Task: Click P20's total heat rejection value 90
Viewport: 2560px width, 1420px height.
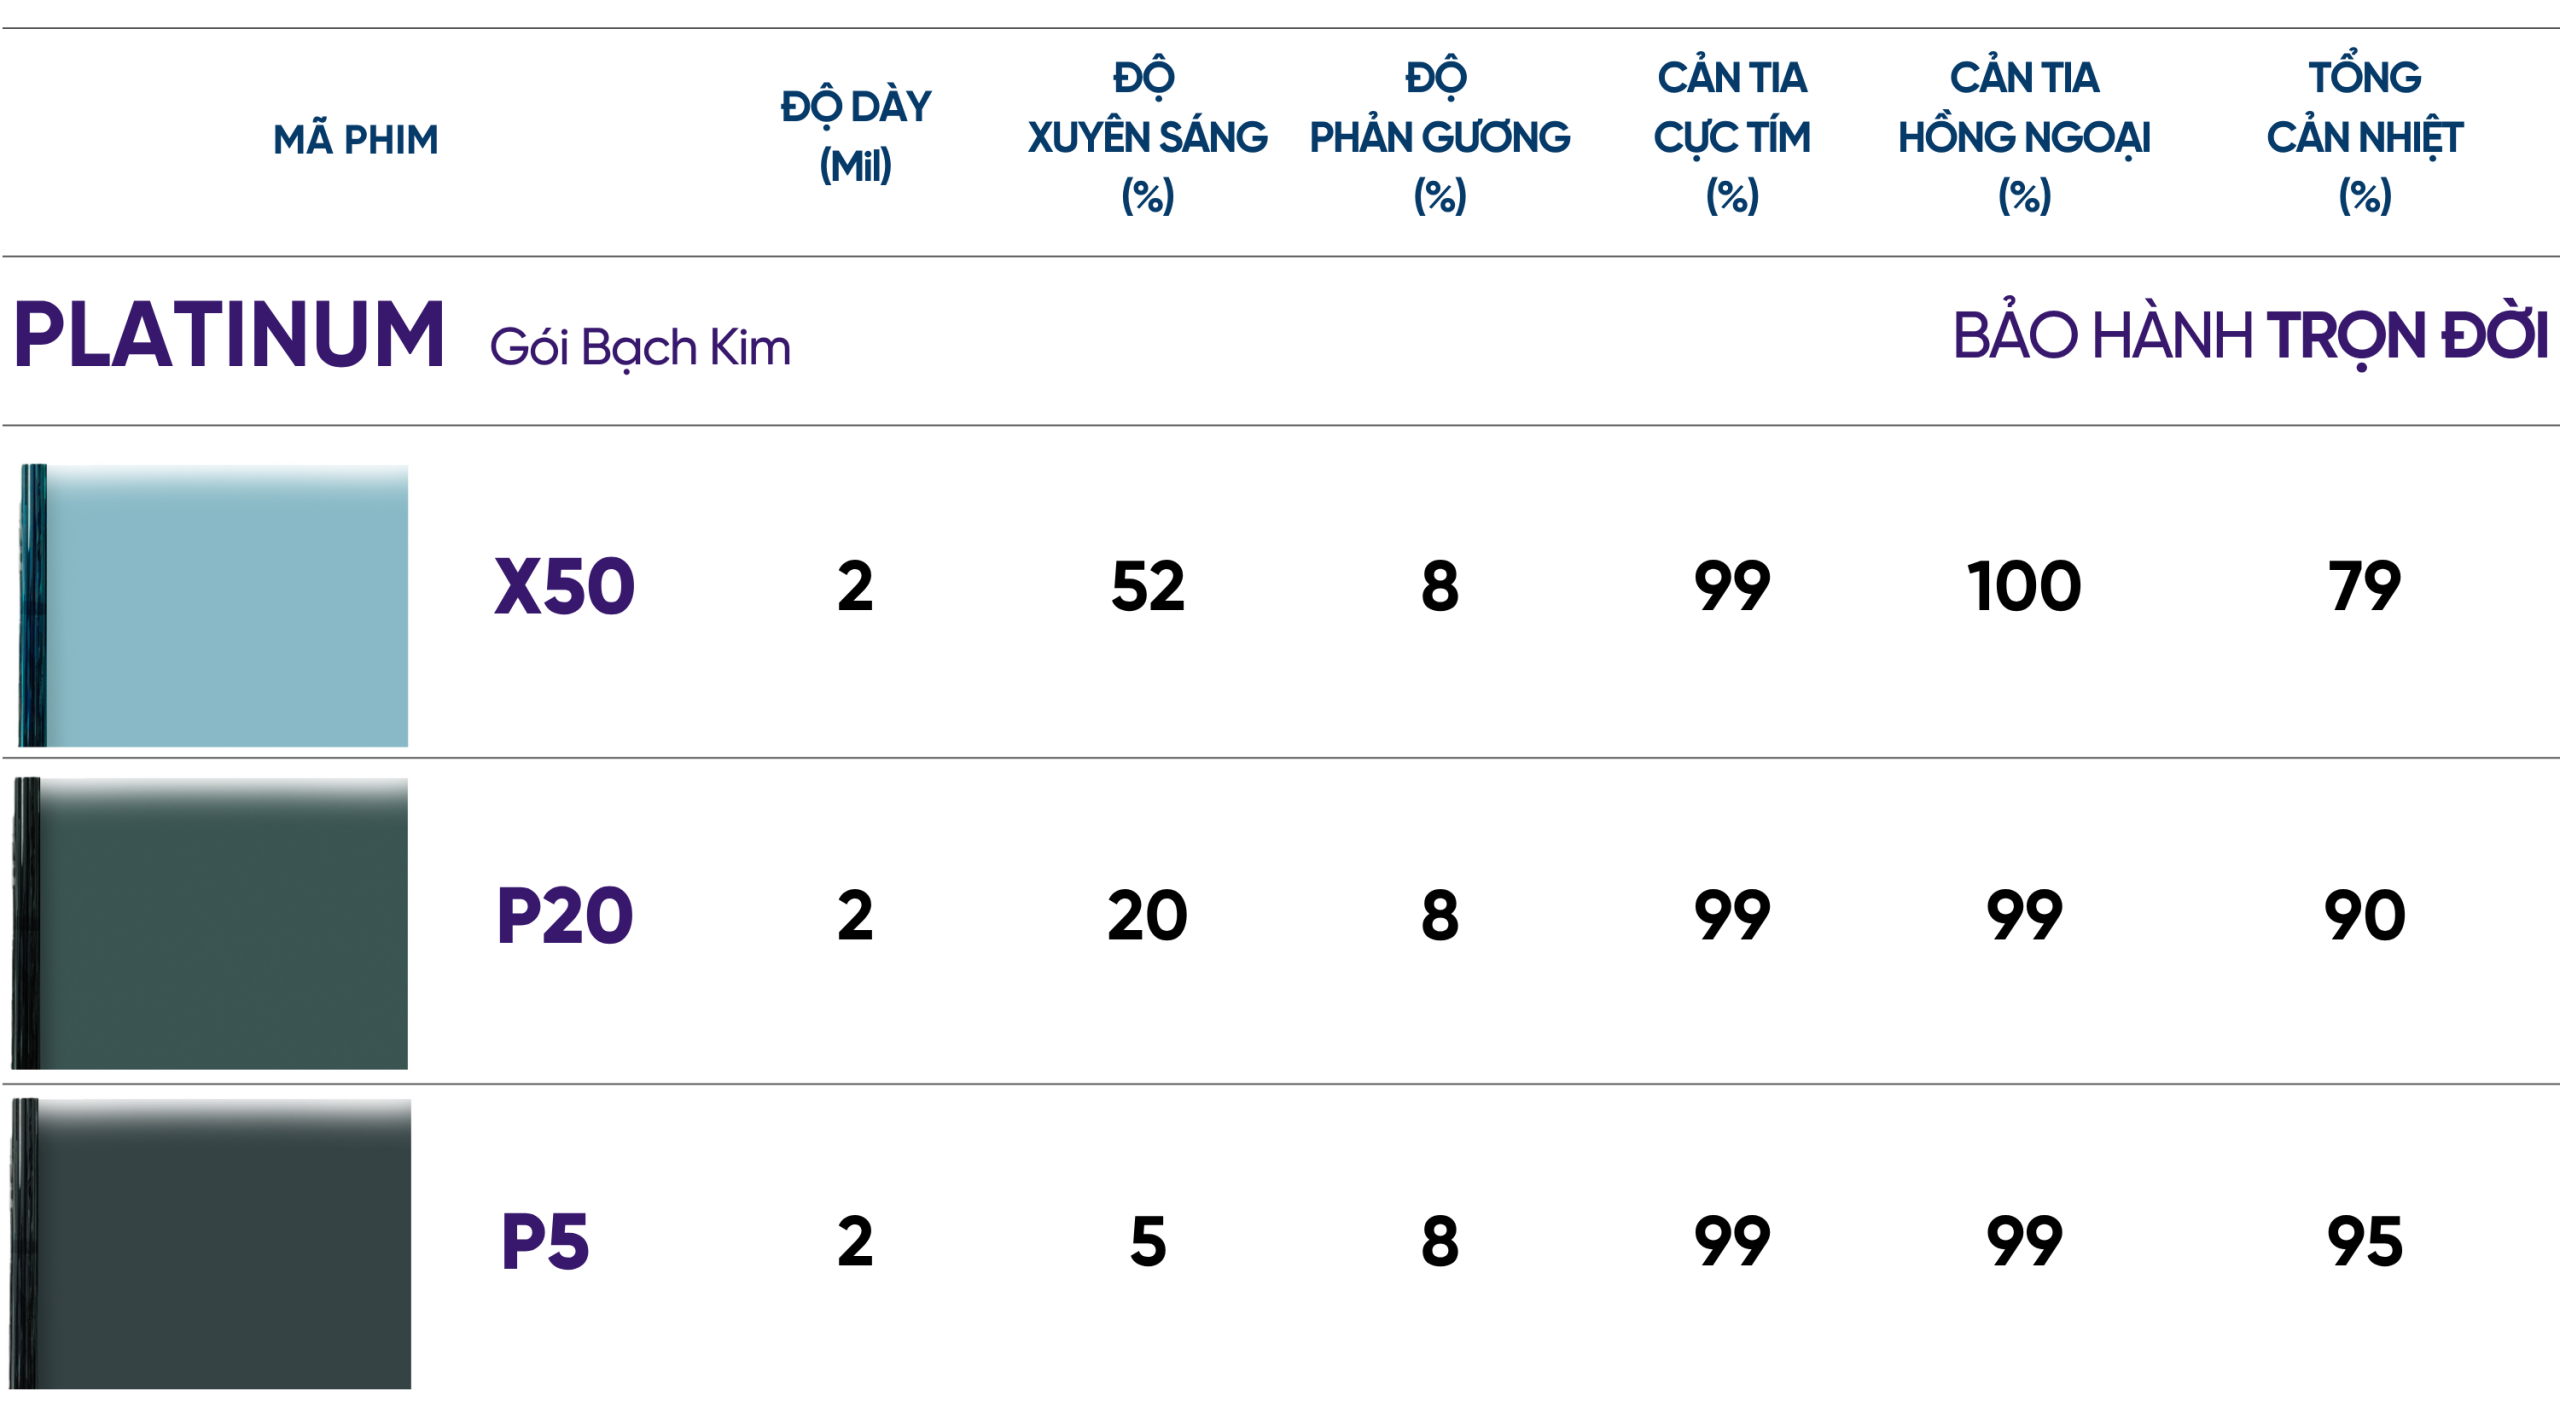Action: [2364, 916]
